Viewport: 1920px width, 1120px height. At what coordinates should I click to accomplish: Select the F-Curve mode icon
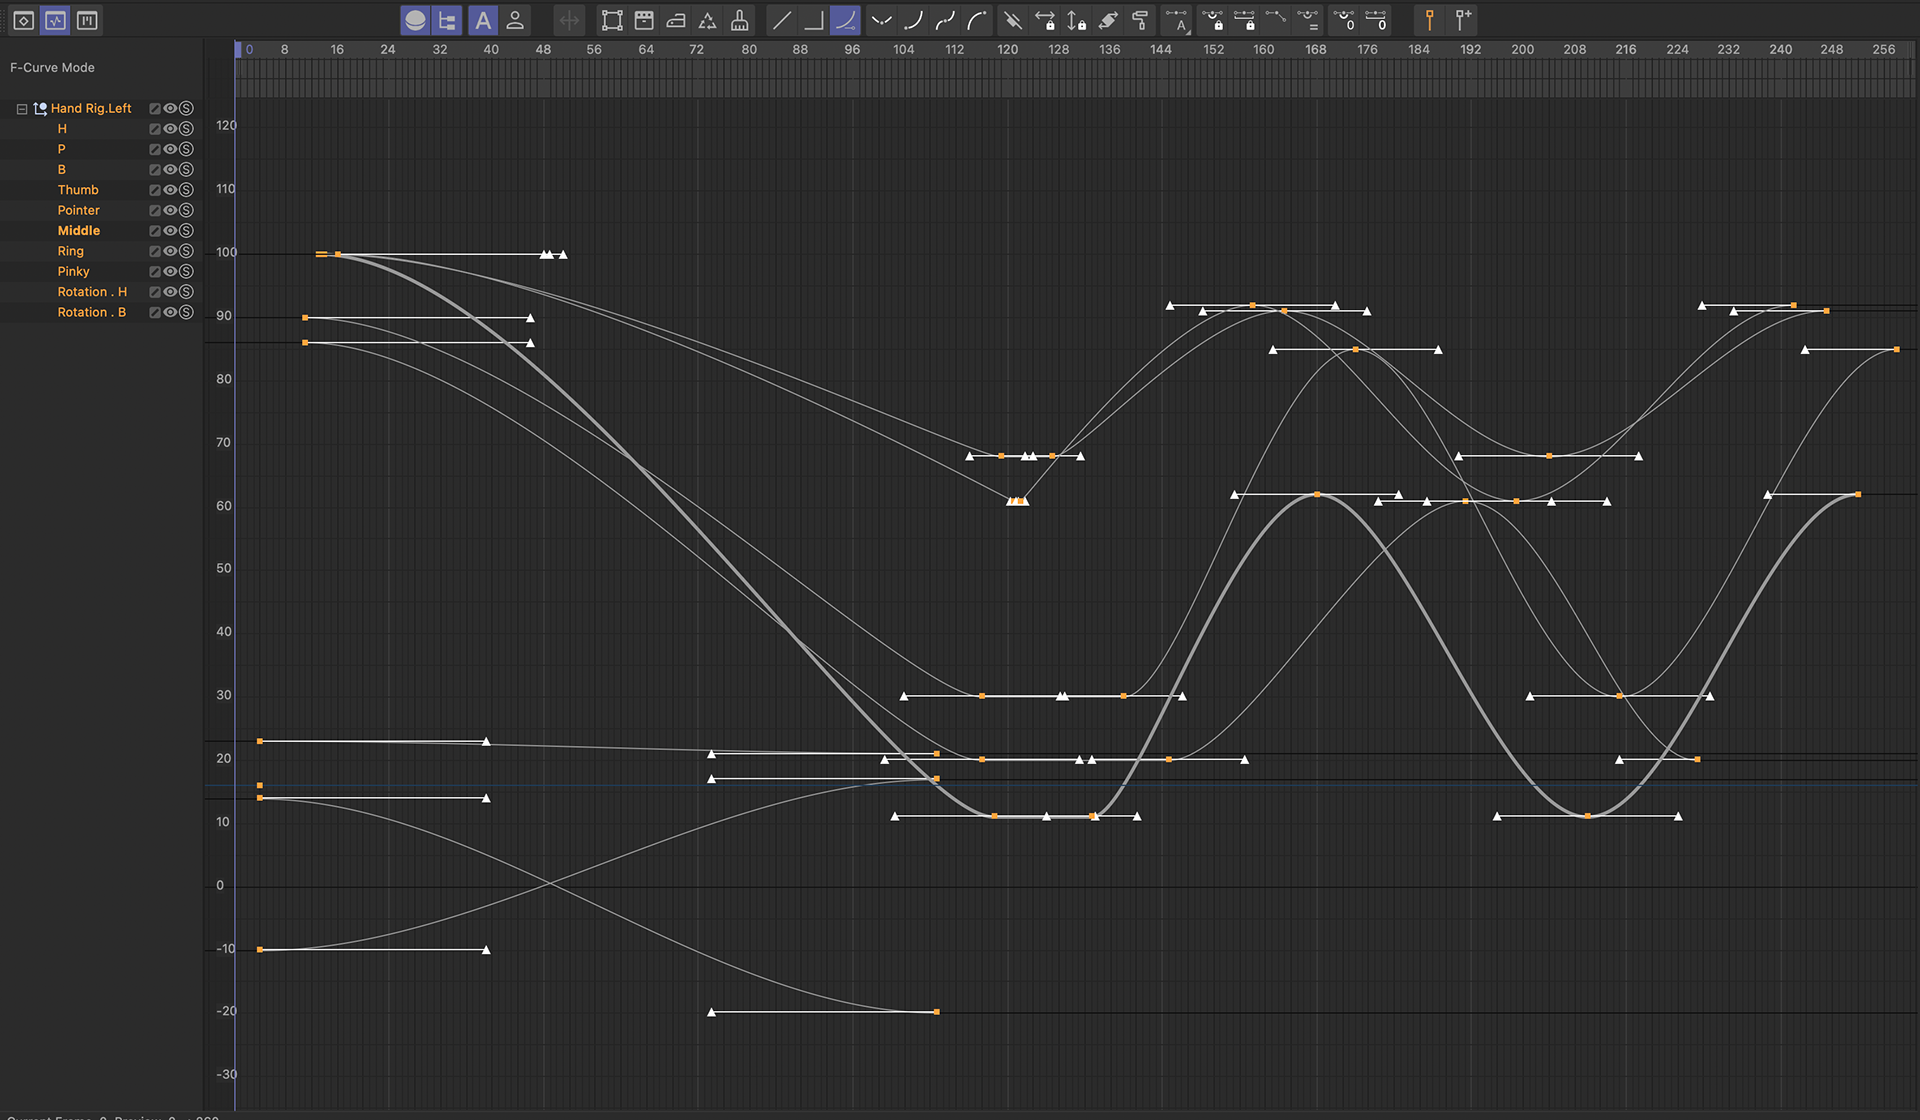[55, 20]
